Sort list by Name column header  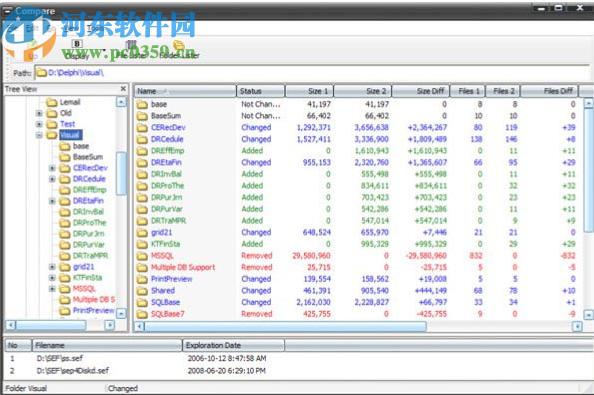(x=185, y=91)
